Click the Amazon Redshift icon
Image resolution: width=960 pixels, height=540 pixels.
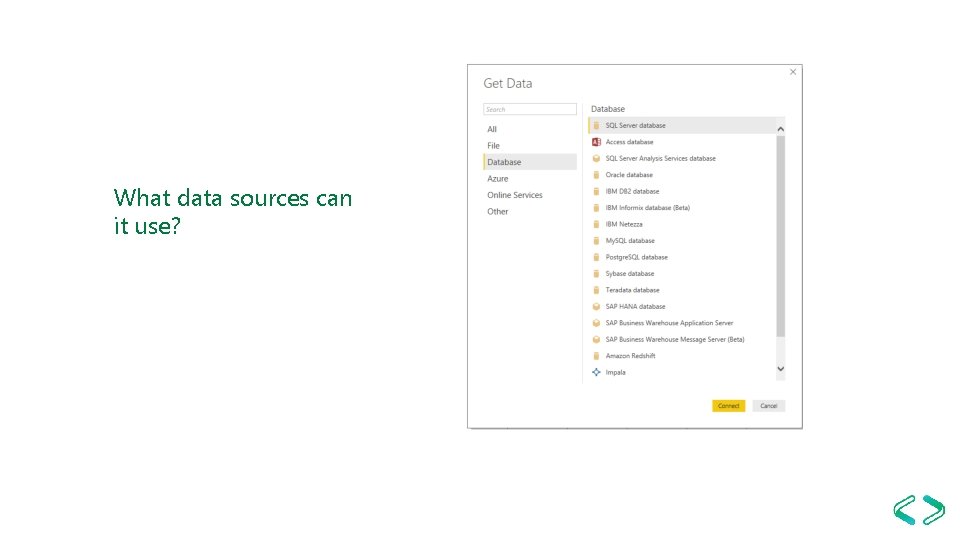click(596, 356)
